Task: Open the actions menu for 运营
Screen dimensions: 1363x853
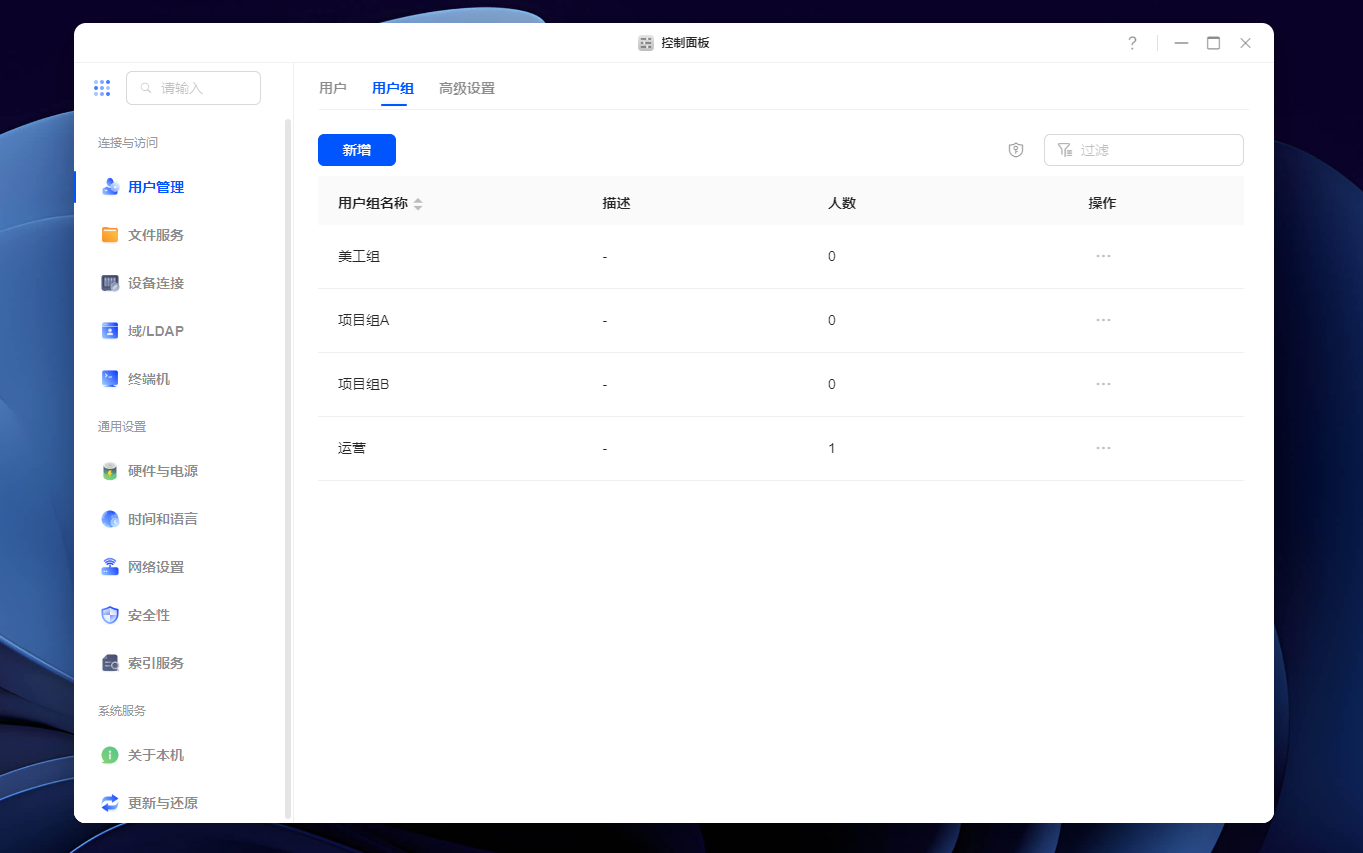Action: point(1103,448)
